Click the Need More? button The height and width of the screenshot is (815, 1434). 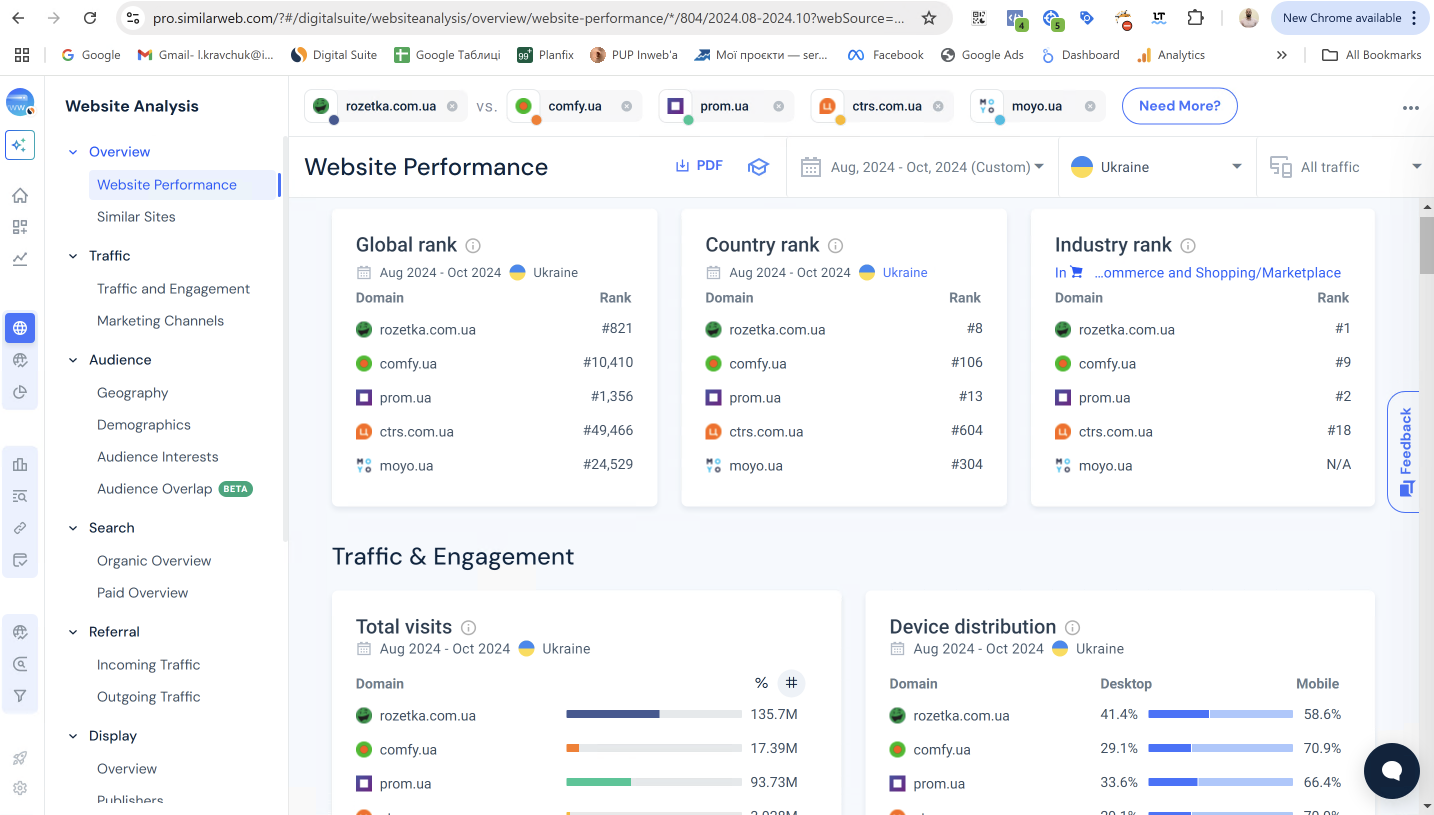coord(1179,106)
